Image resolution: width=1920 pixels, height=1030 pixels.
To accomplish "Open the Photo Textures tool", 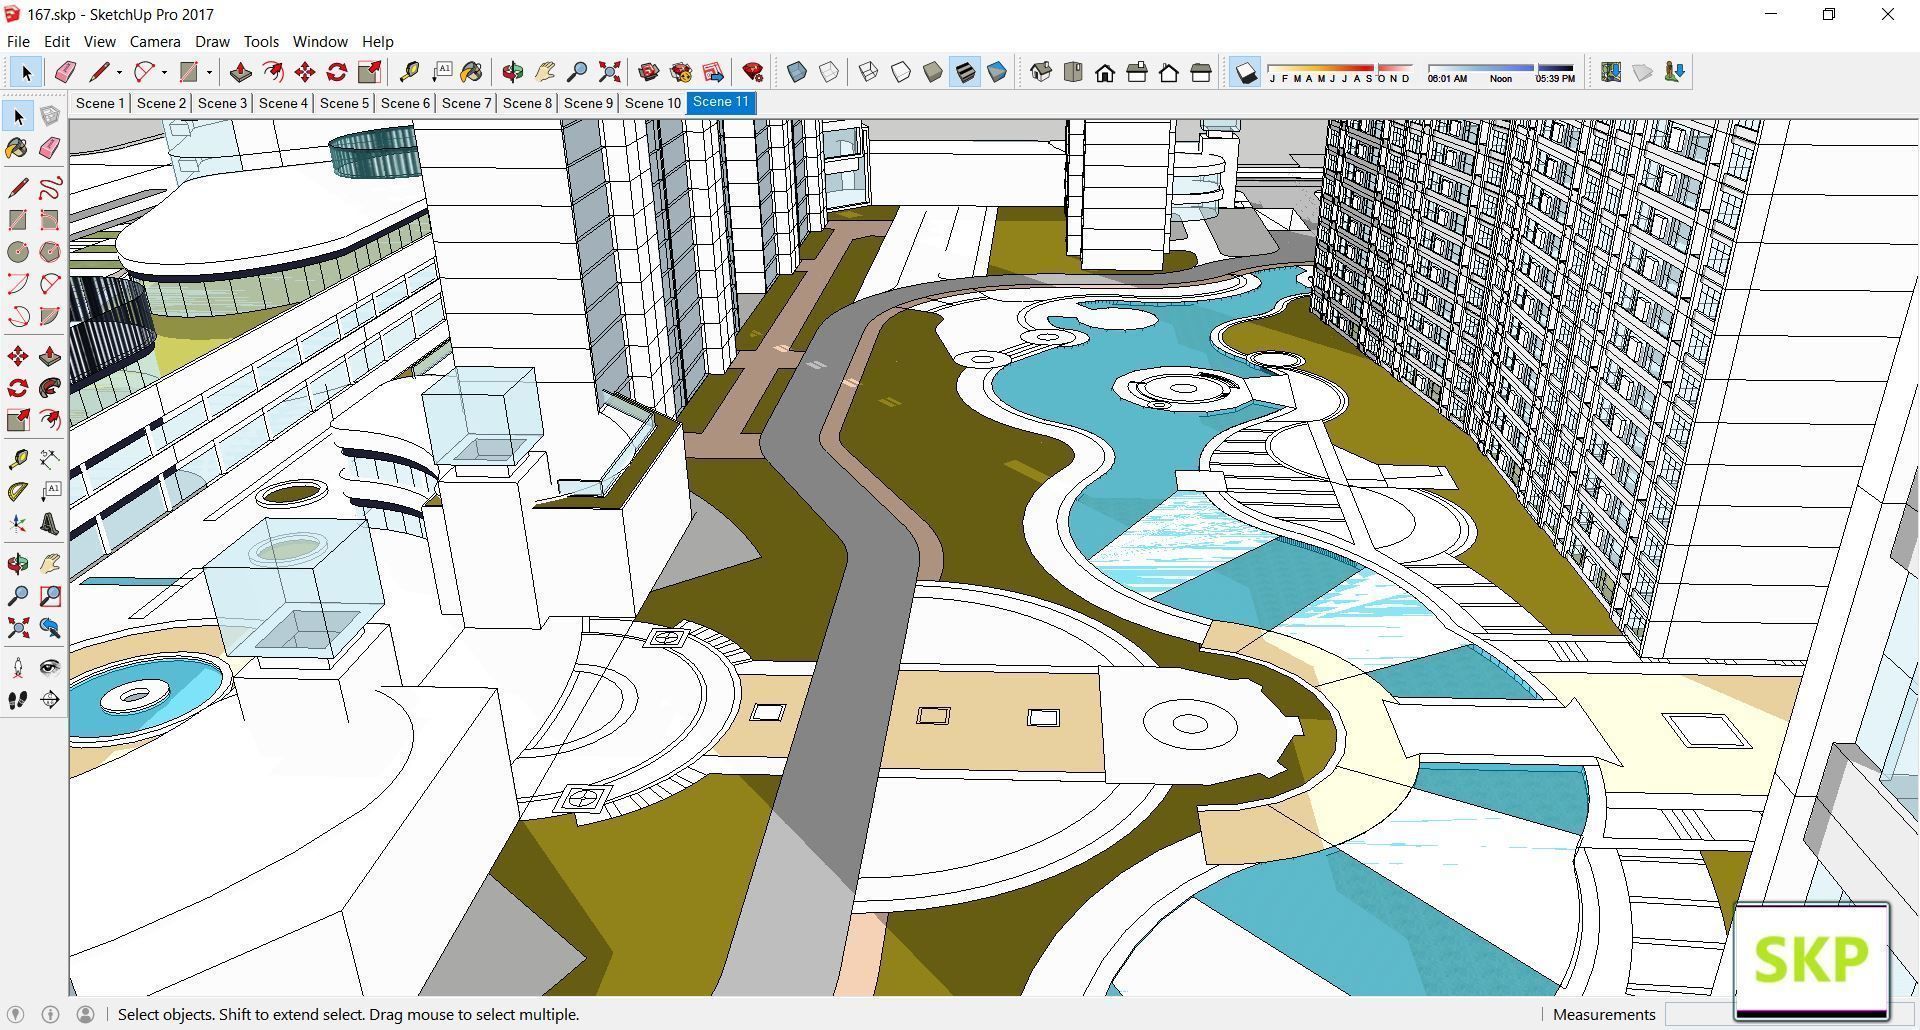I will click(x=1674, y=72).
